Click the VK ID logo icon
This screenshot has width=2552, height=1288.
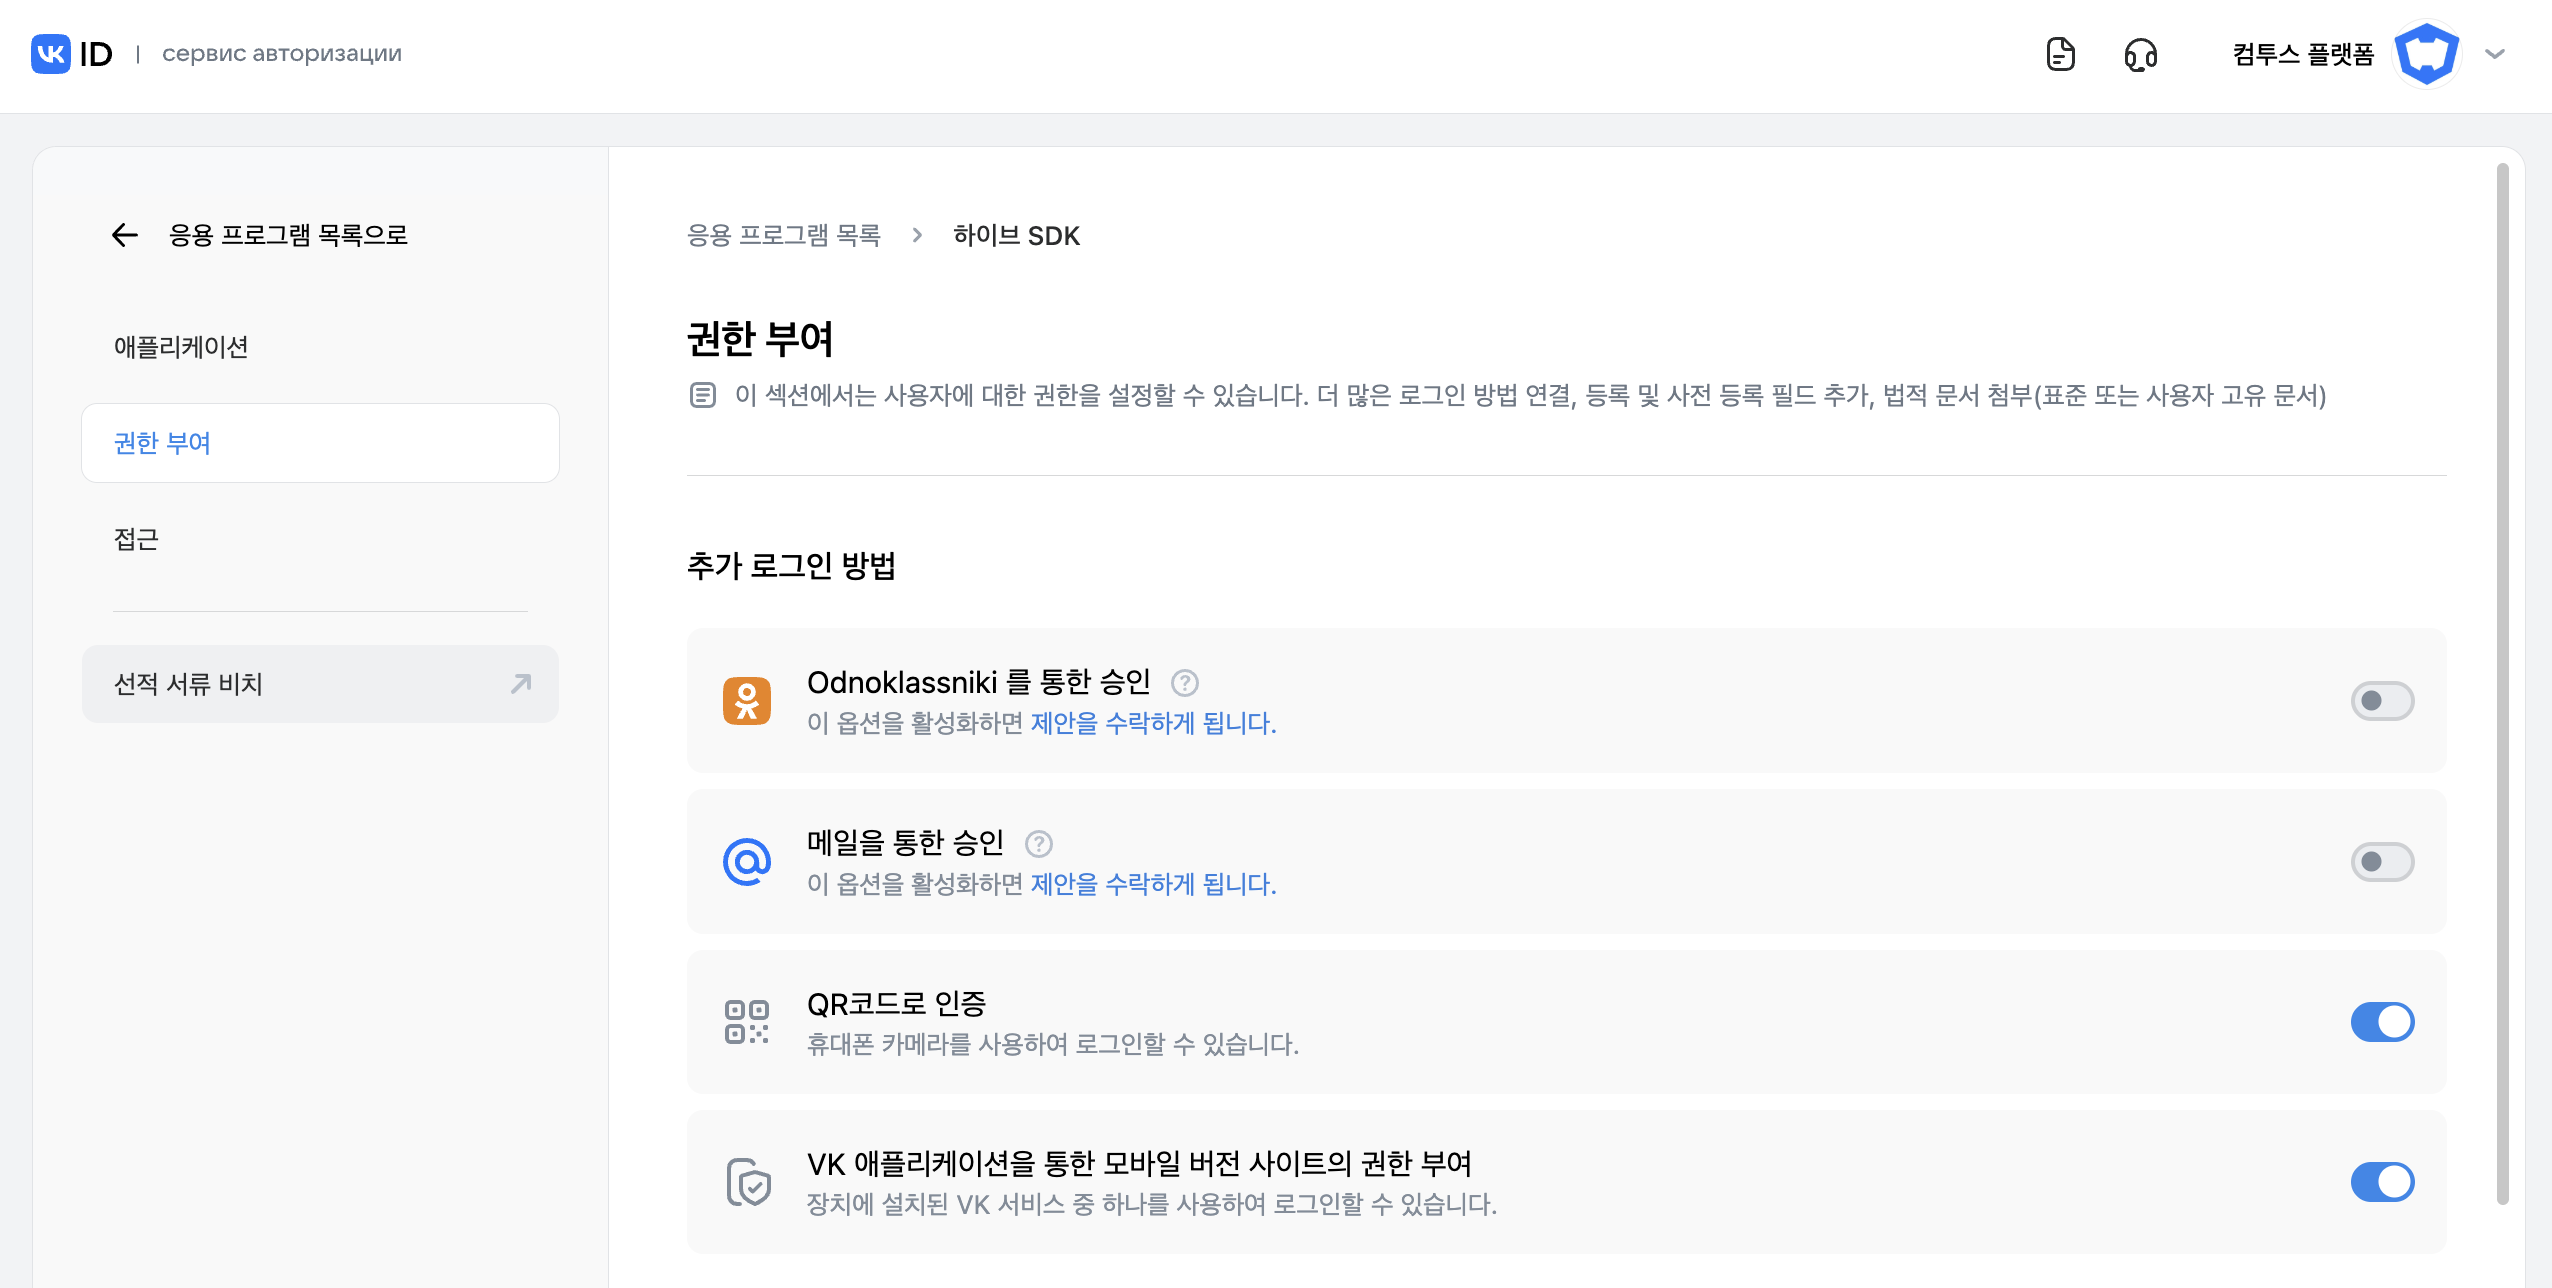(51, 54)
